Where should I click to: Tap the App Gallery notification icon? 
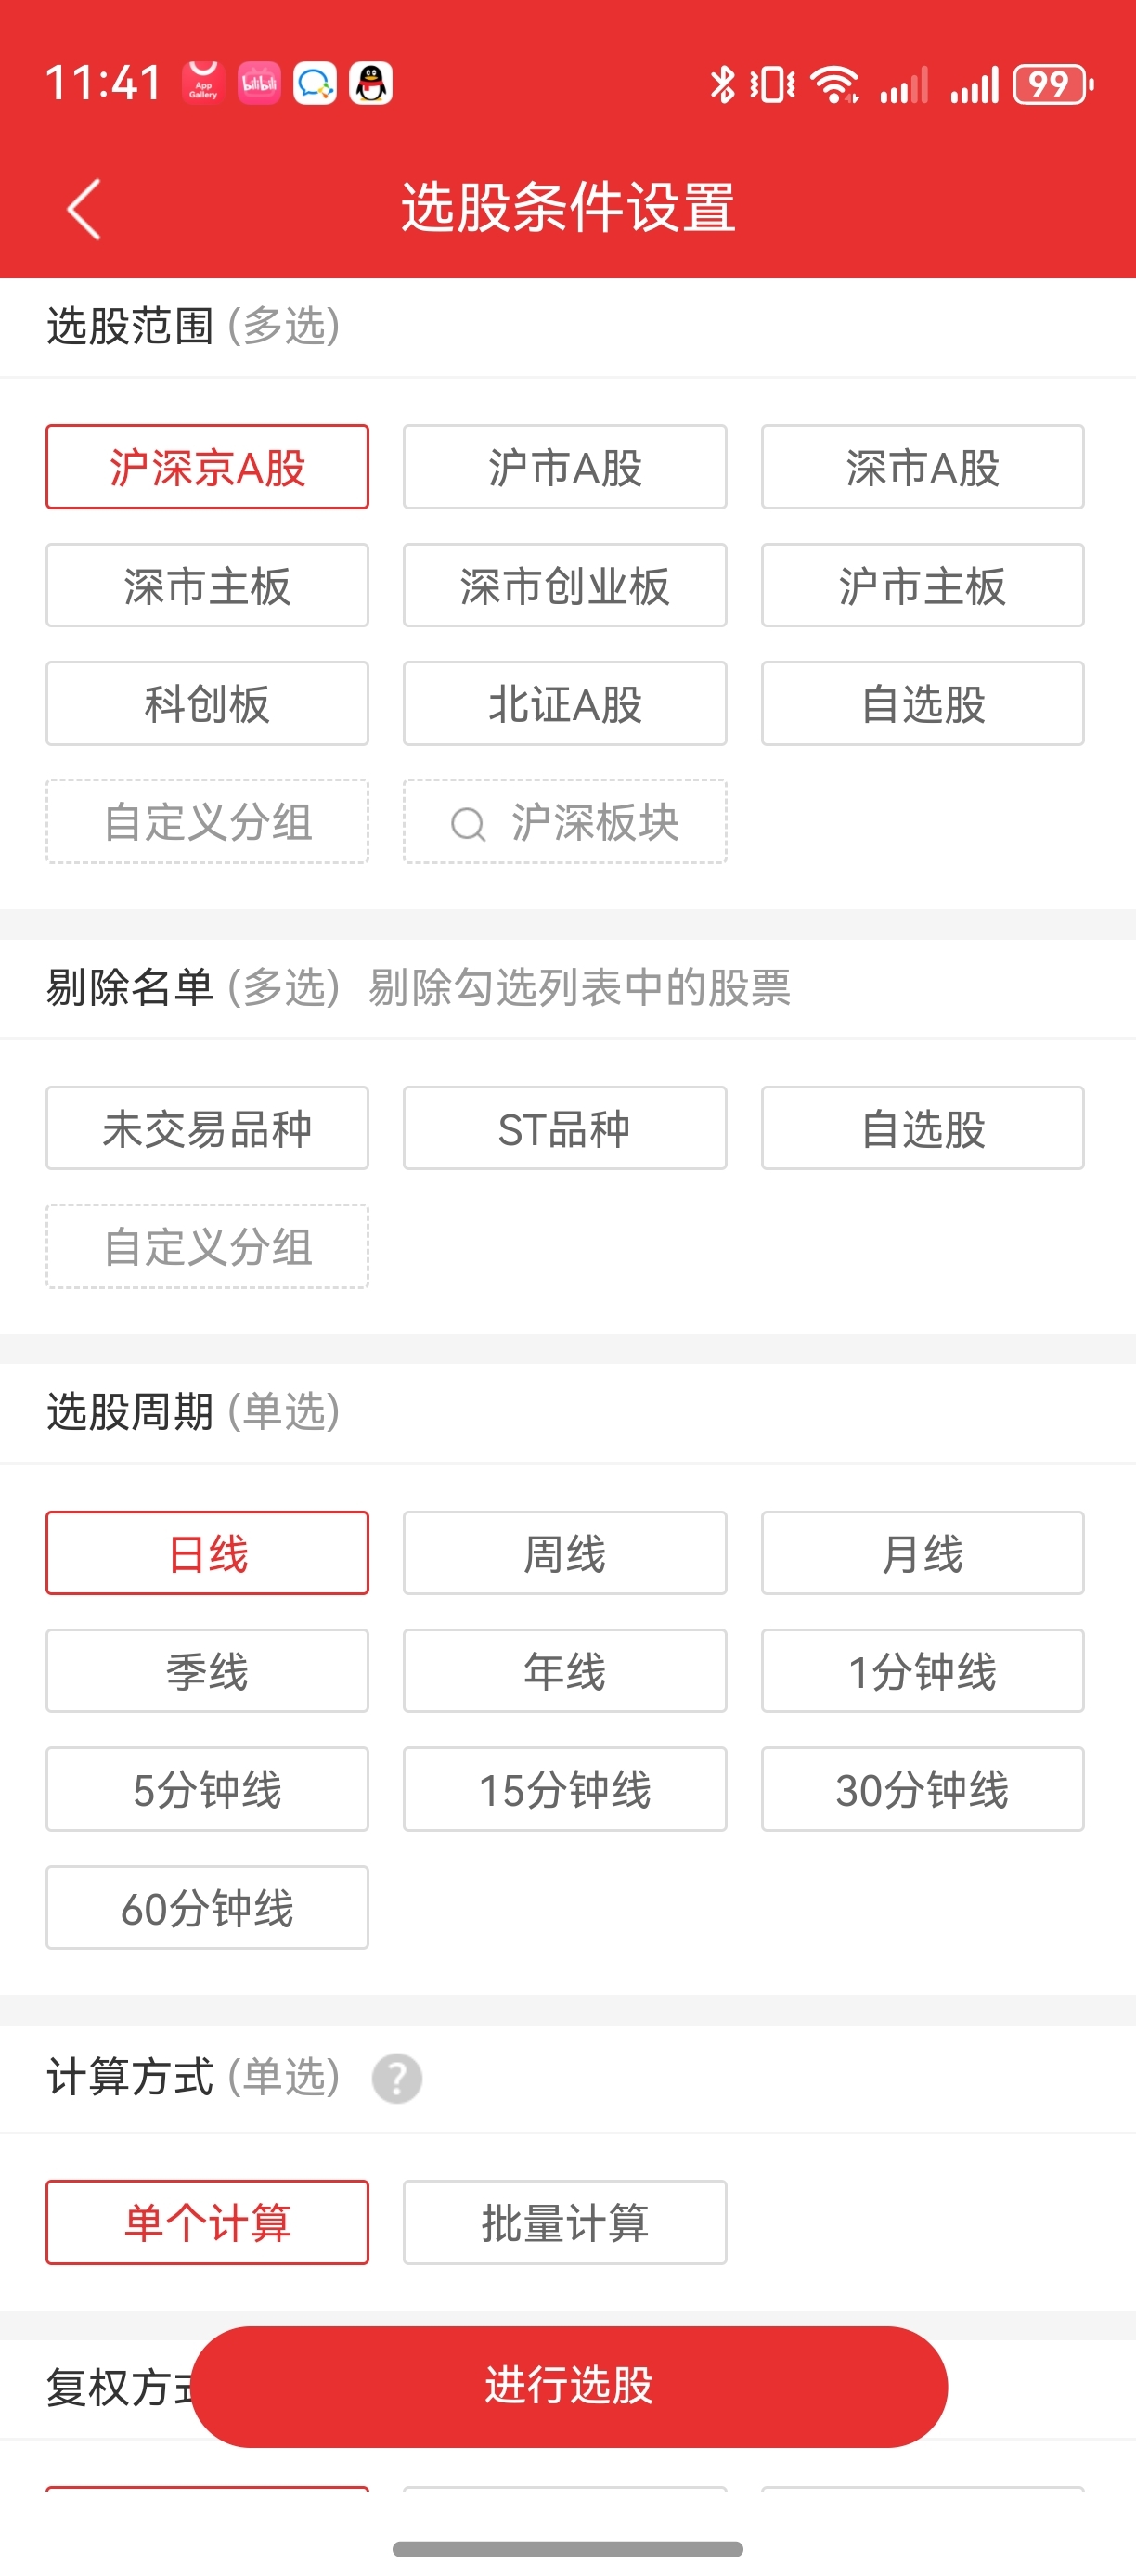click(x=203, y=83)
